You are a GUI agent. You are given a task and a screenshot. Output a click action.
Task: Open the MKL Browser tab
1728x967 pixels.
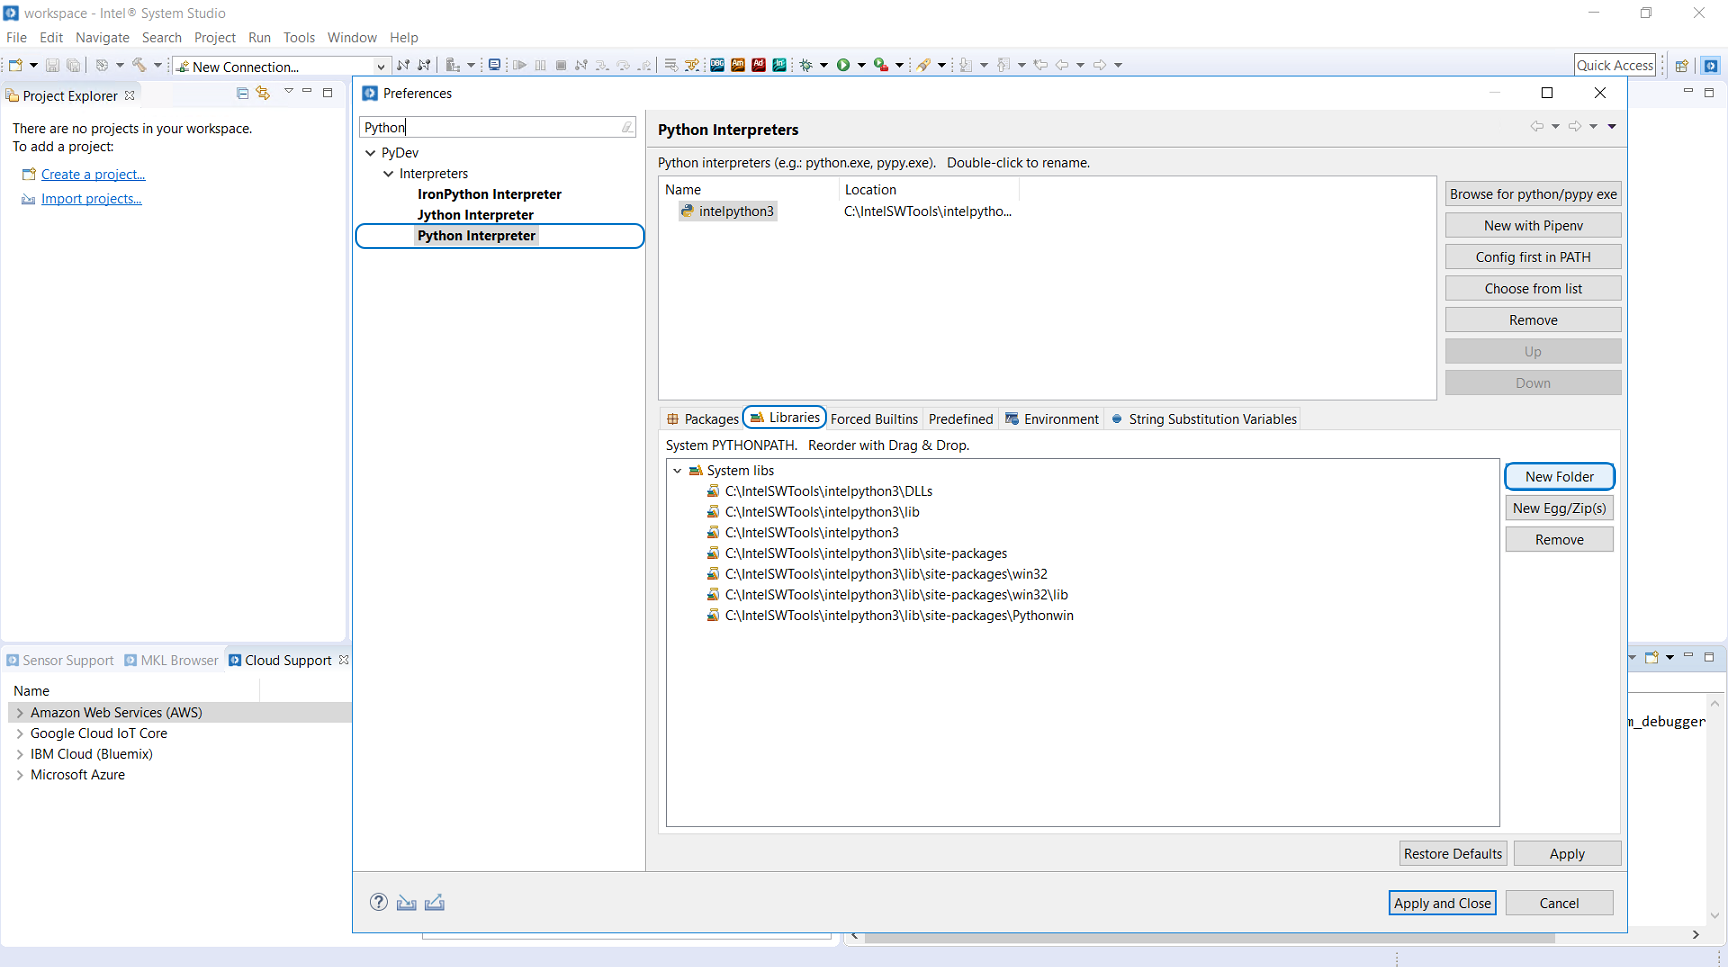click(171, 660)
